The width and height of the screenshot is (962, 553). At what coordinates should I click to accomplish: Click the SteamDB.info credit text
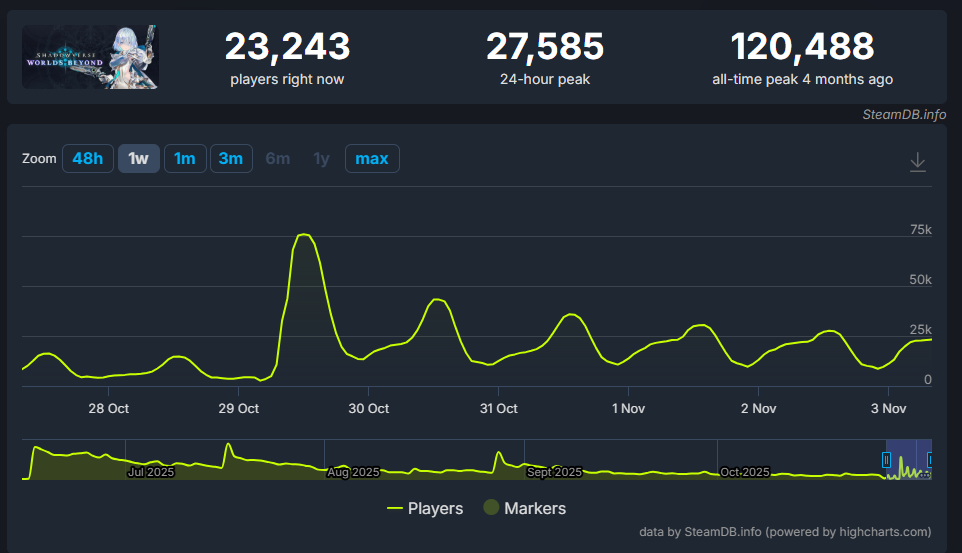pyautogui.click(x=904, y=115)
